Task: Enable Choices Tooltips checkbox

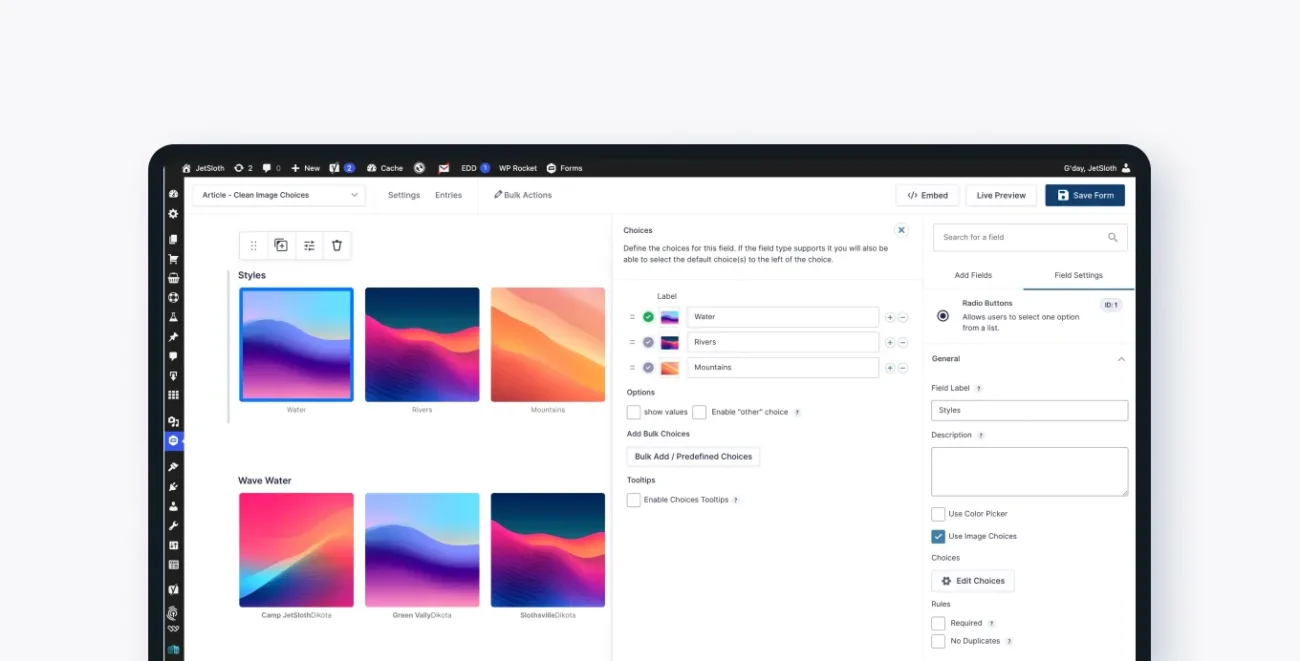Action: point(634,500)
